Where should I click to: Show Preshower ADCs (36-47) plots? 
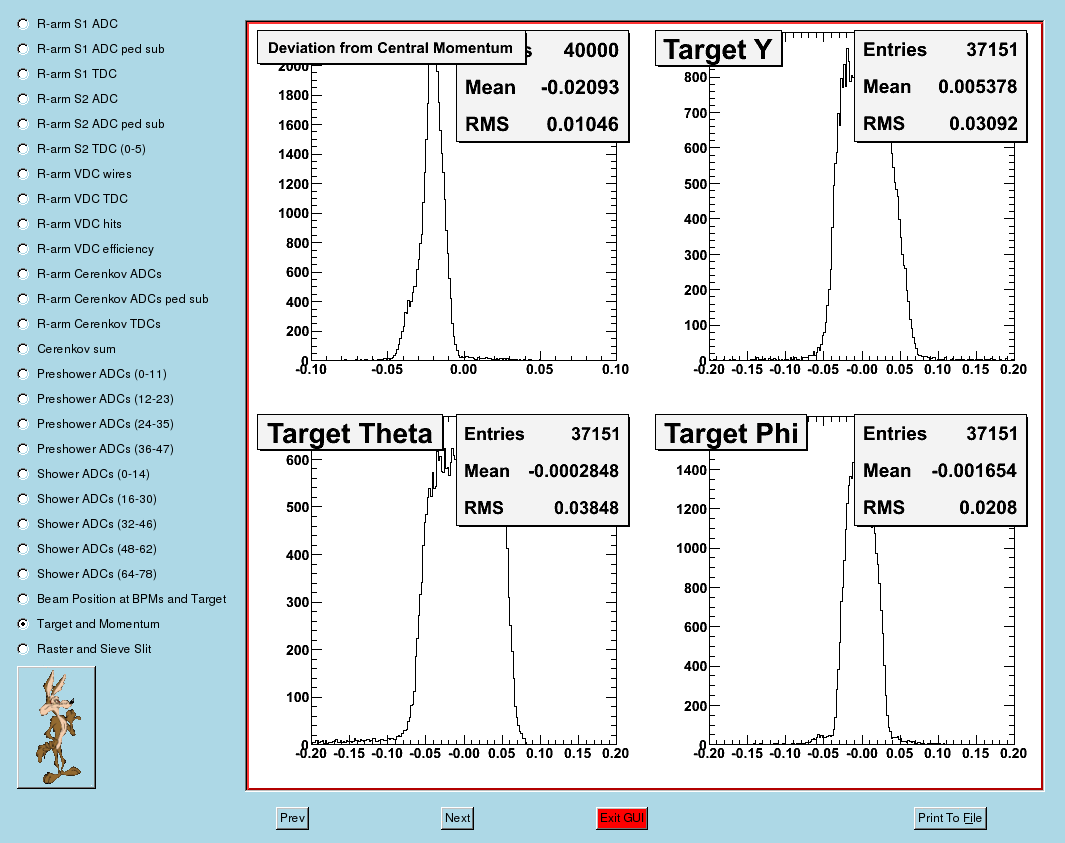pos(23,449)
